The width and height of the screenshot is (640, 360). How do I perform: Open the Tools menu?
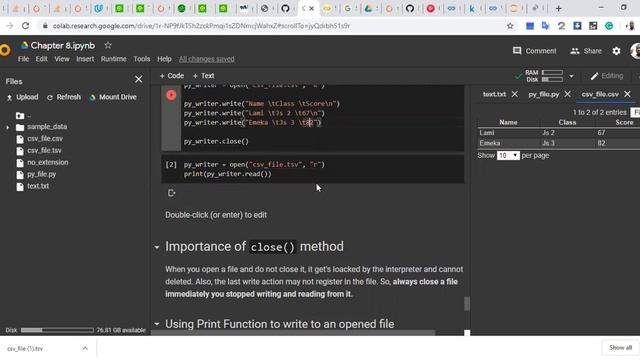142,59
